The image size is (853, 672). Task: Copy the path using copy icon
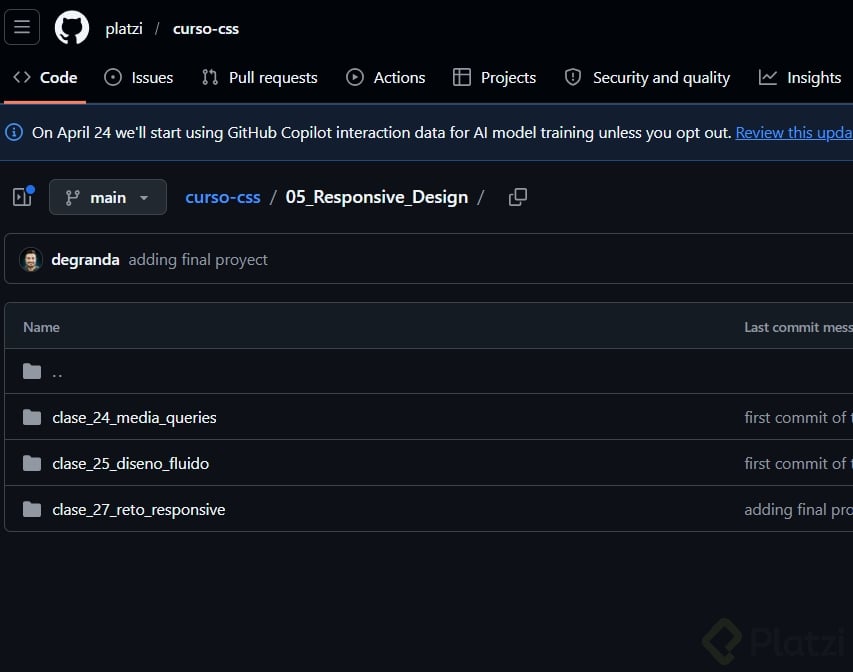[x=517, y=197]
